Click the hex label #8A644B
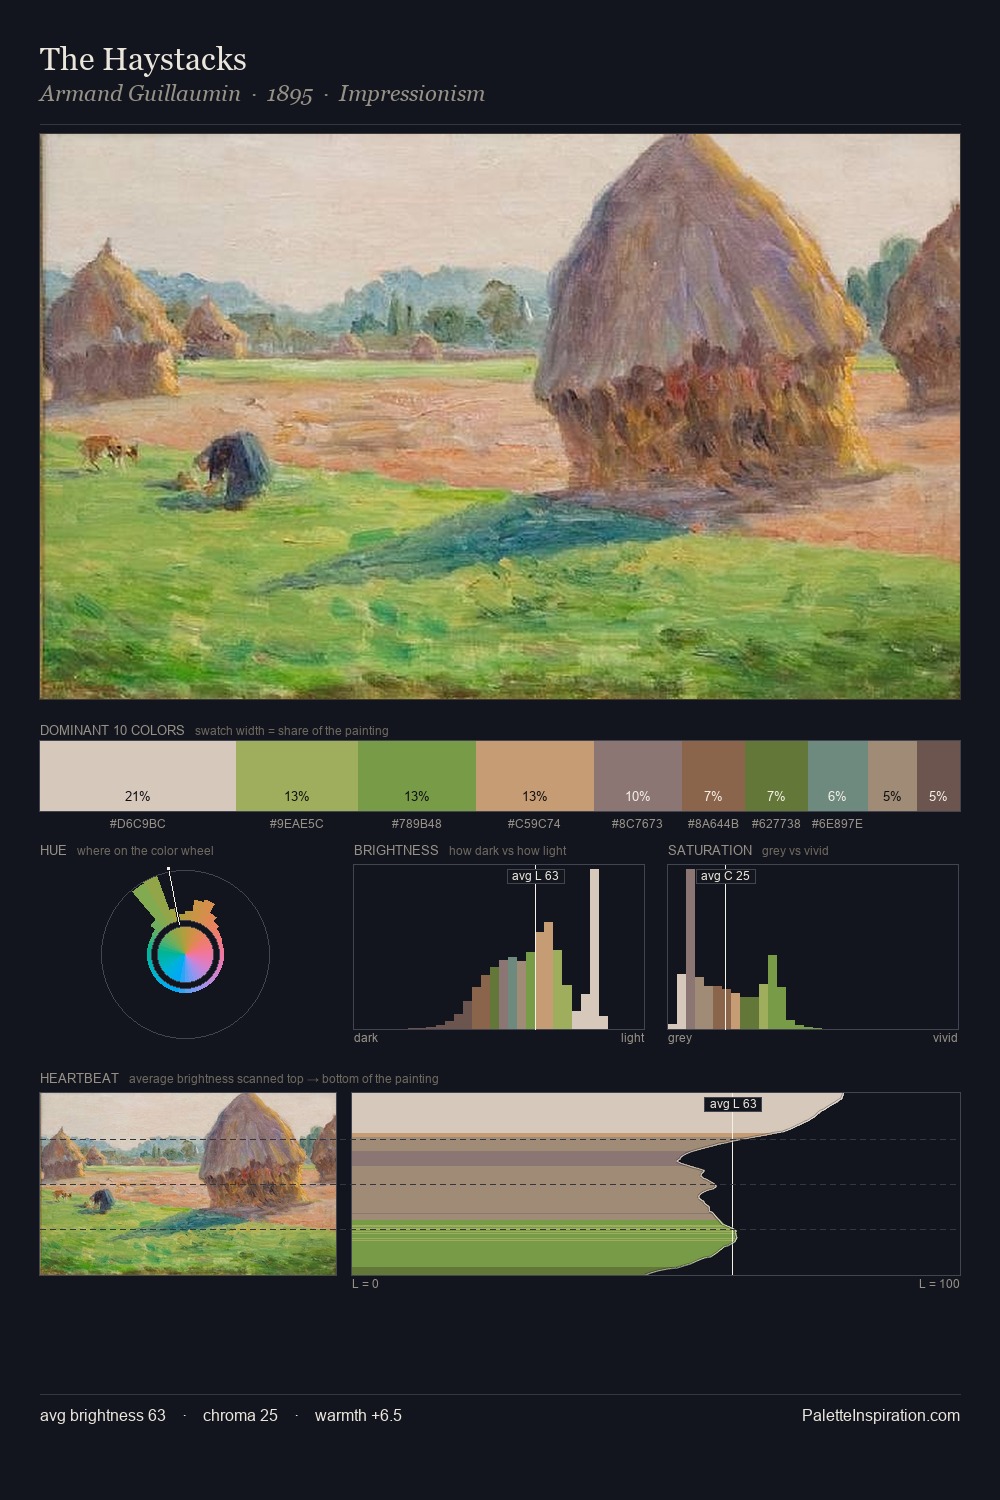Screen dimensions: 1000x1500 pyautogui.click(x=713, y=824)
